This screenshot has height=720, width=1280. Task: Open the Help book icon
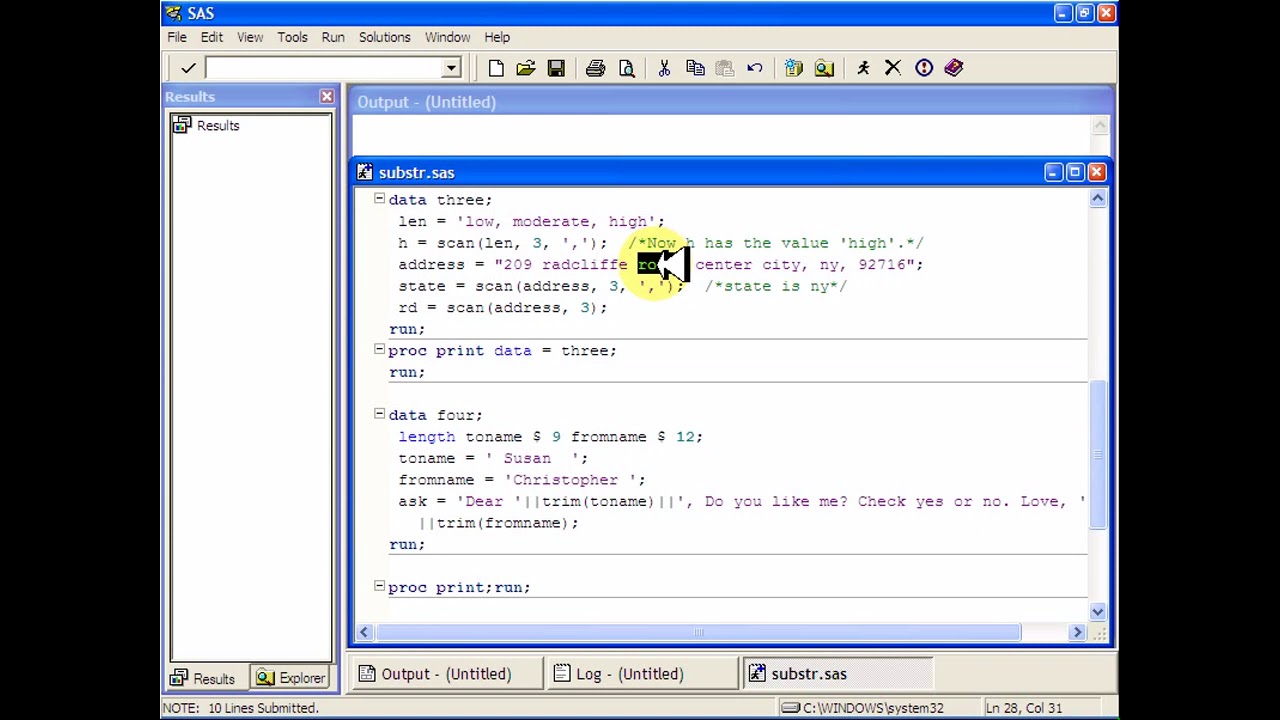(x=954, y=68)
